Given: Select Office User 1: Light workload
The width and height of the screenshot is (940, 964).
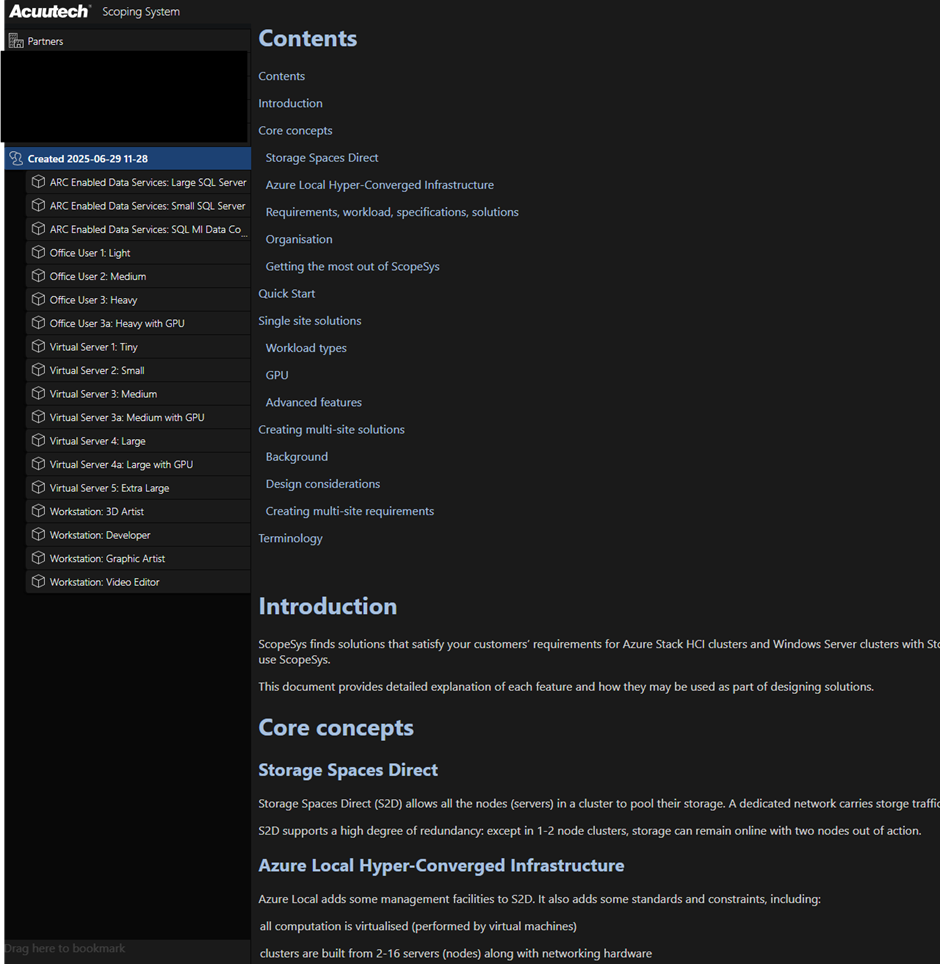Looking at the screenshot, I should pos(138,253).
